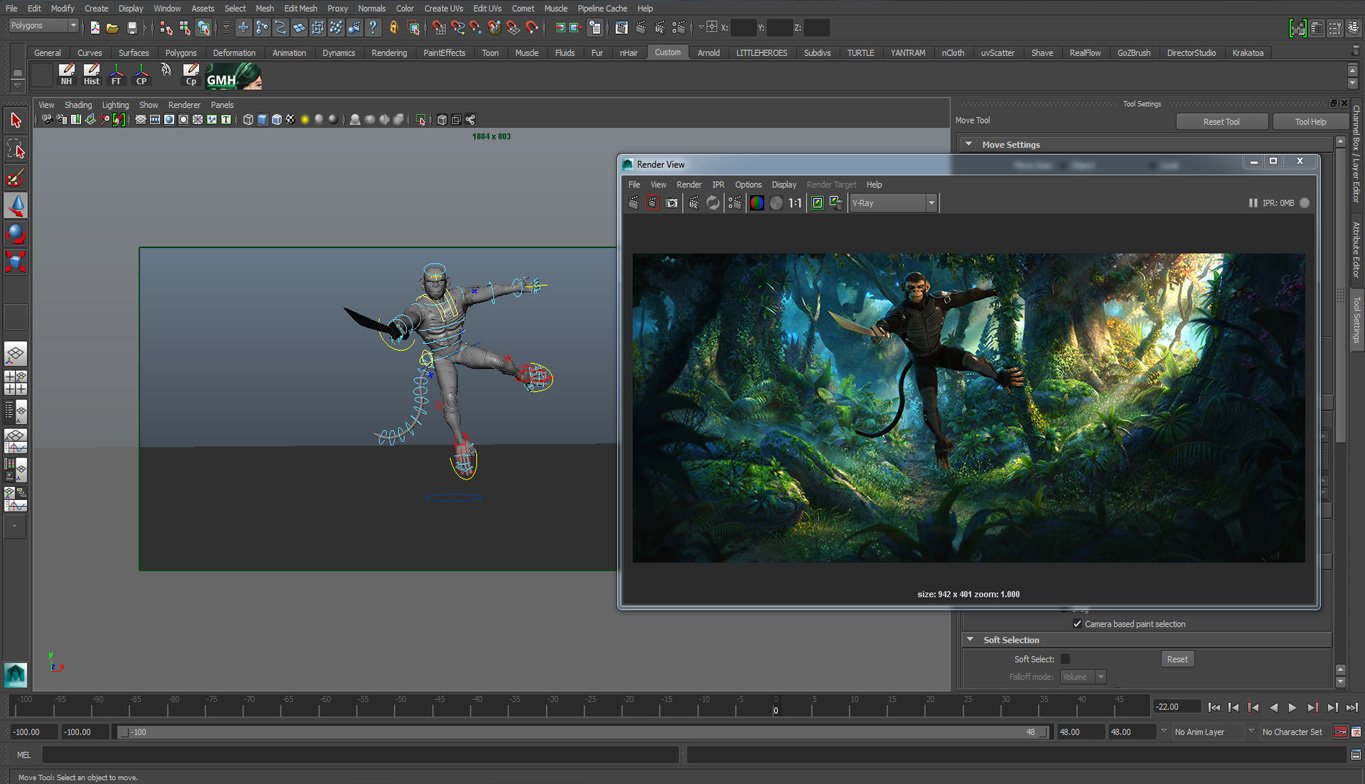Click the range slider handle at 48
This screenshot has height=784, width=1365.
click(x=1042, y=732)
